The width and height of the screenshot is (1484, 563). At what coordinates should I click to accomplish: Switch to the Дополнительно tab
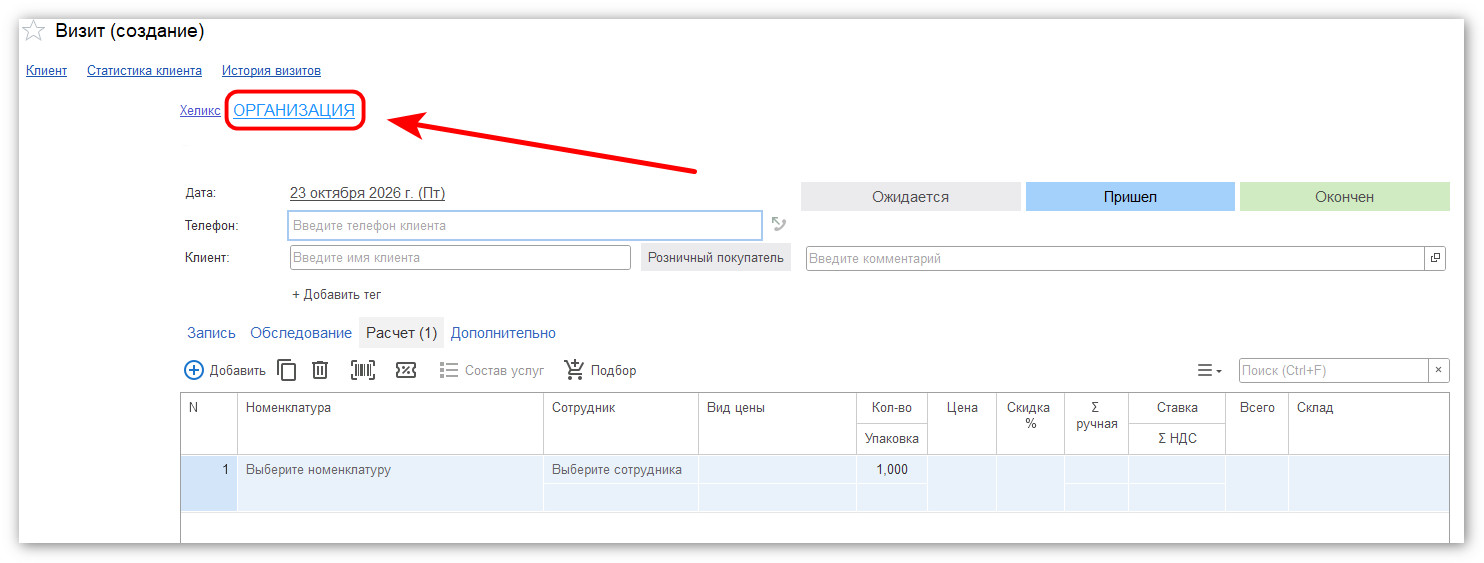tap(503, 333)
